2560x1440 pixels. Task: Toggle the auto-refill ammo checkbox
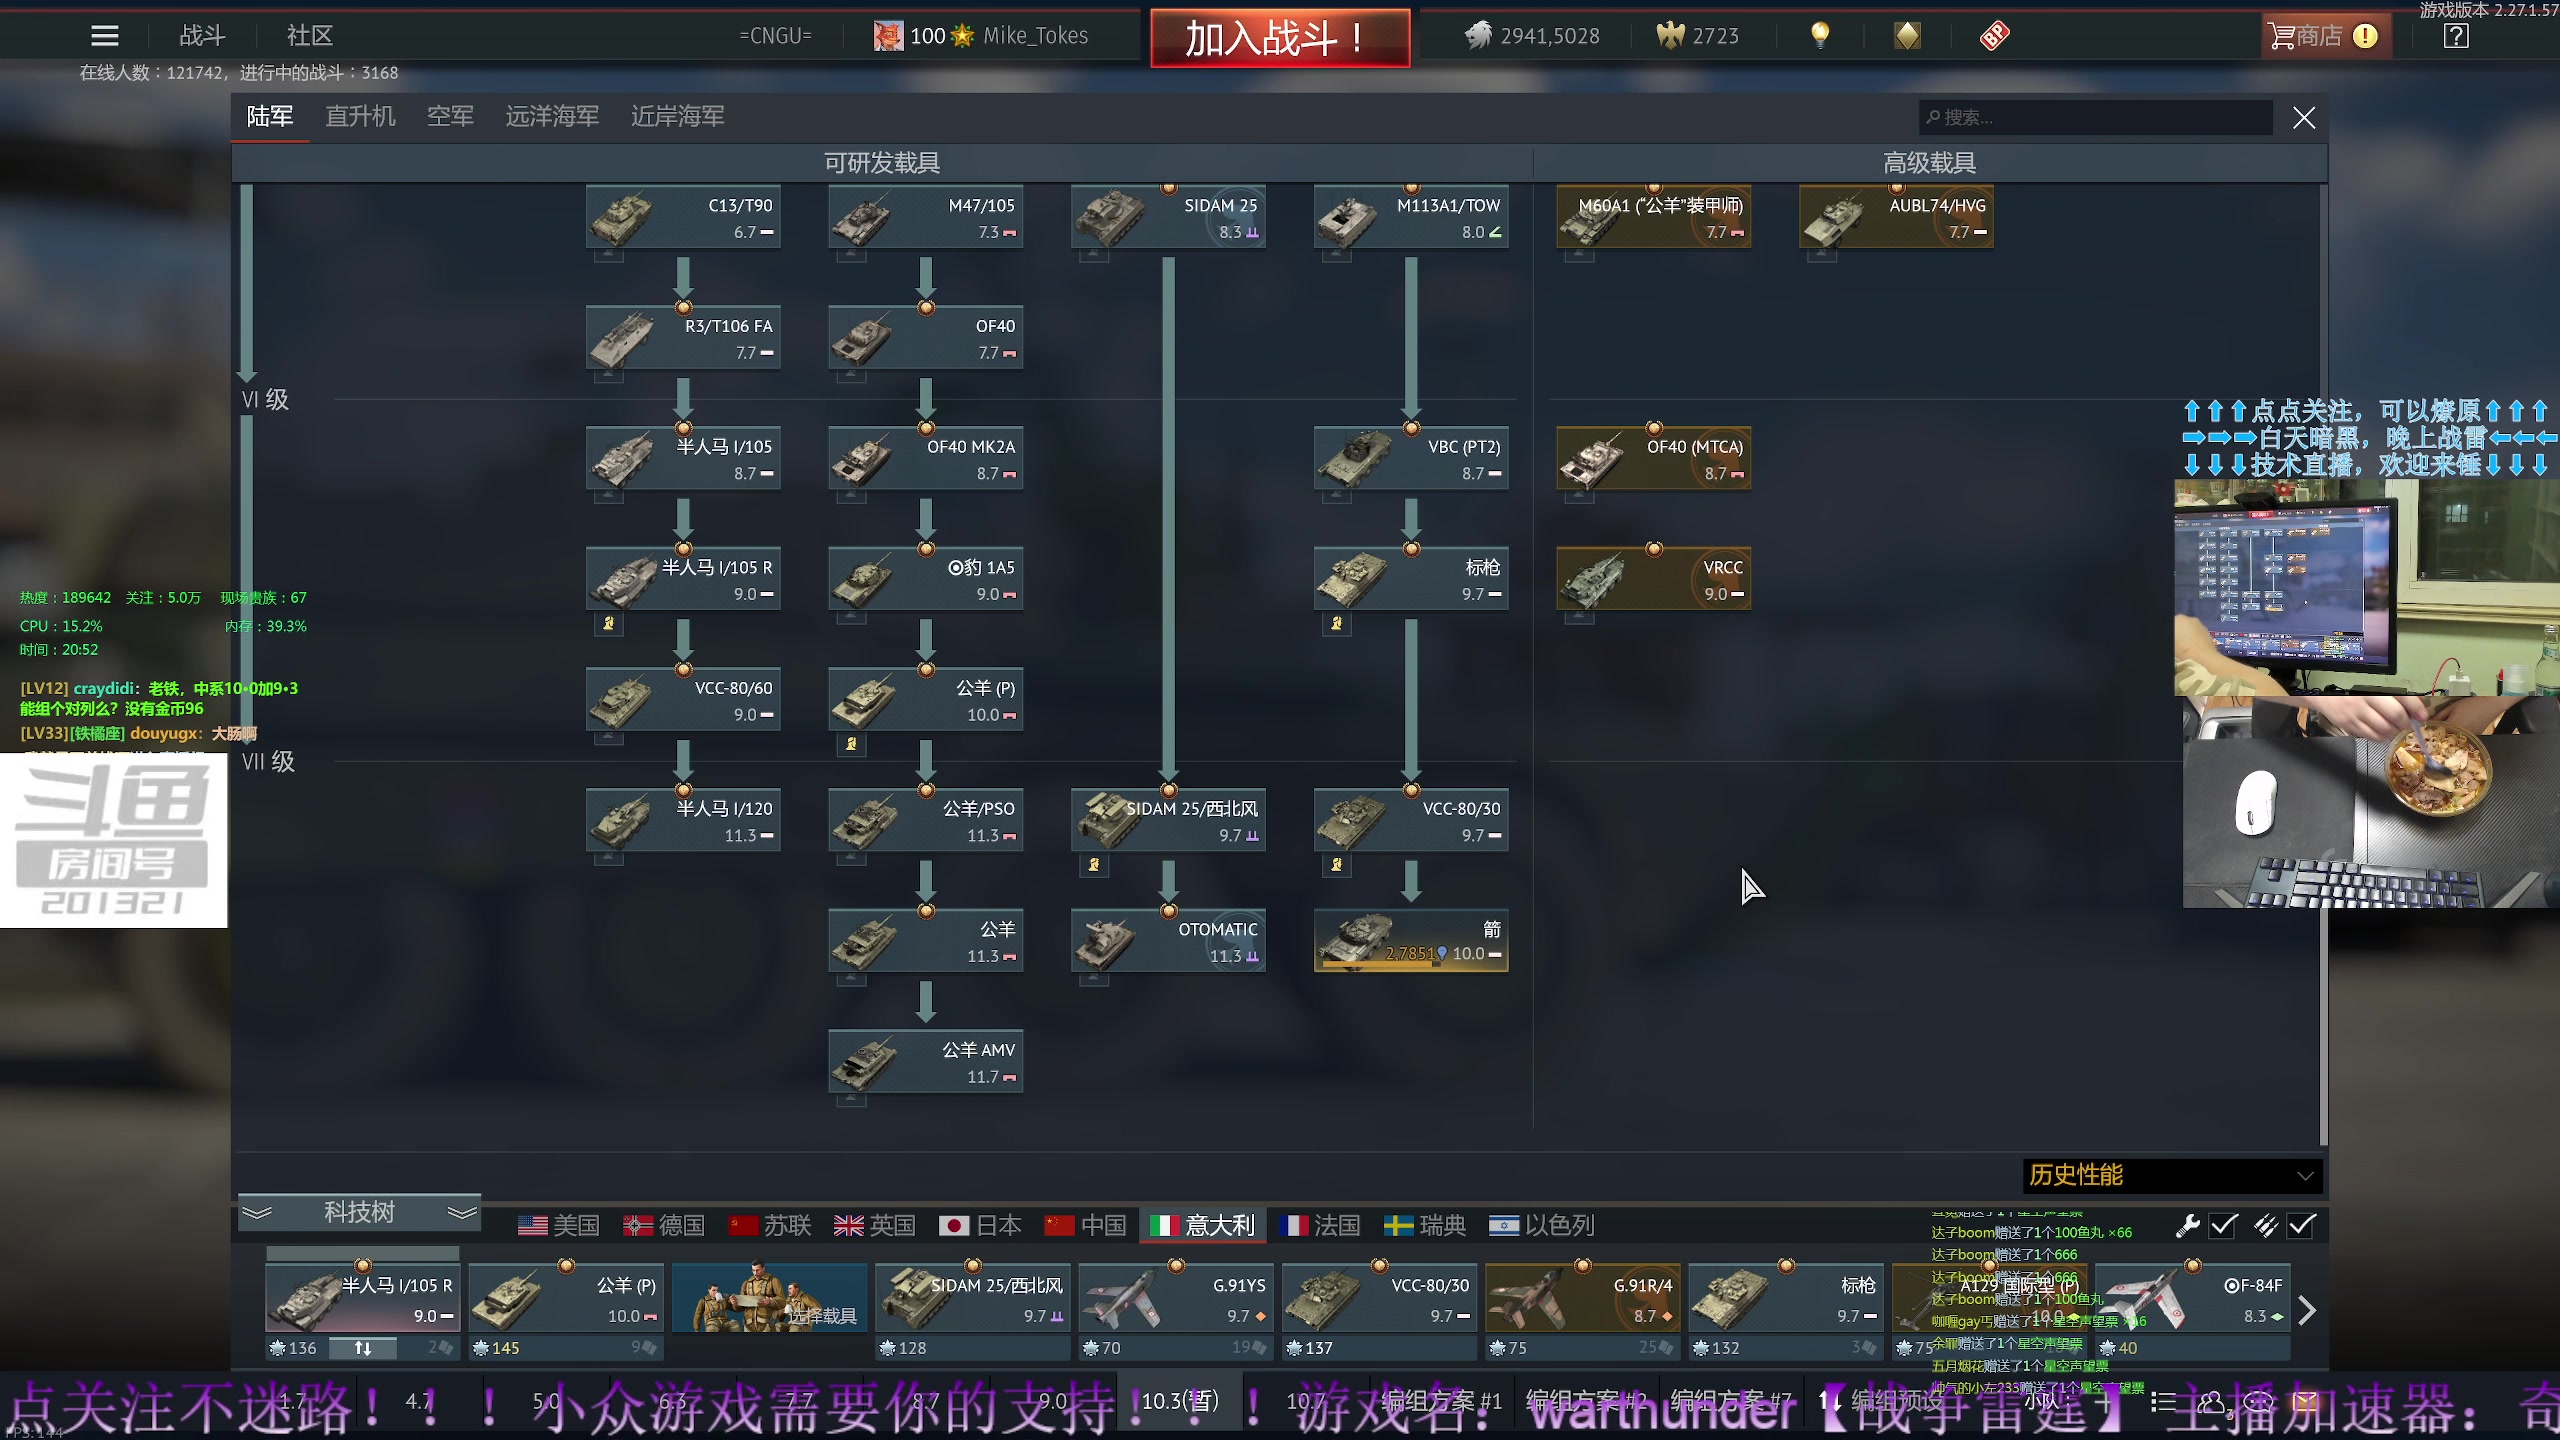pyautogui.click(x=2301, y=1226)
